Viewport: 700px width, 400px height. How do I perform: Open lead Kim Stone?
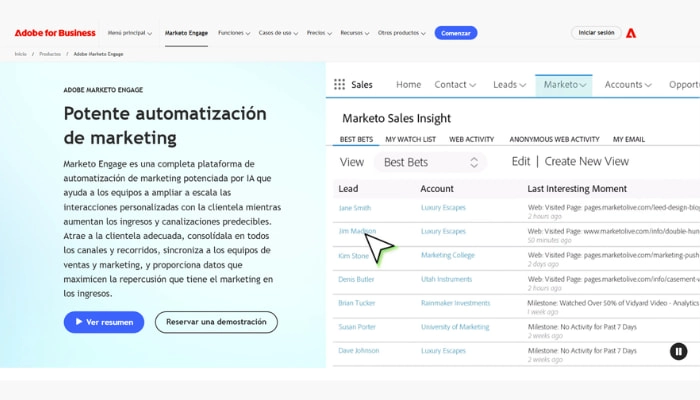(354, 256)
